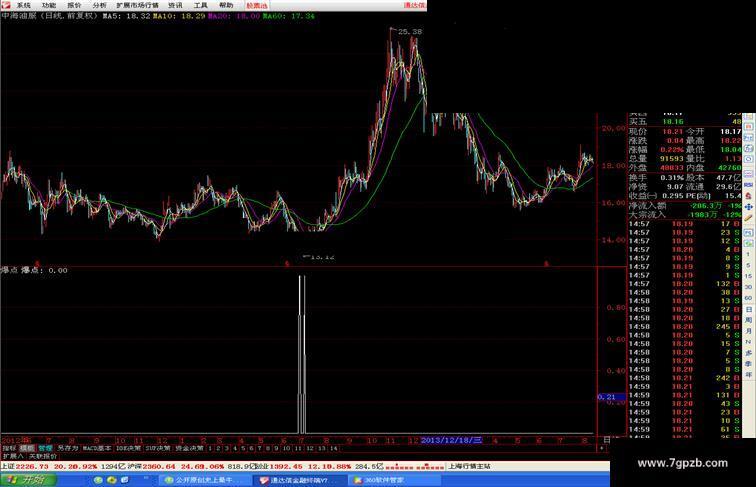
Task: Switch to daily 日 period in sidebar
Action: coord(748,309)
